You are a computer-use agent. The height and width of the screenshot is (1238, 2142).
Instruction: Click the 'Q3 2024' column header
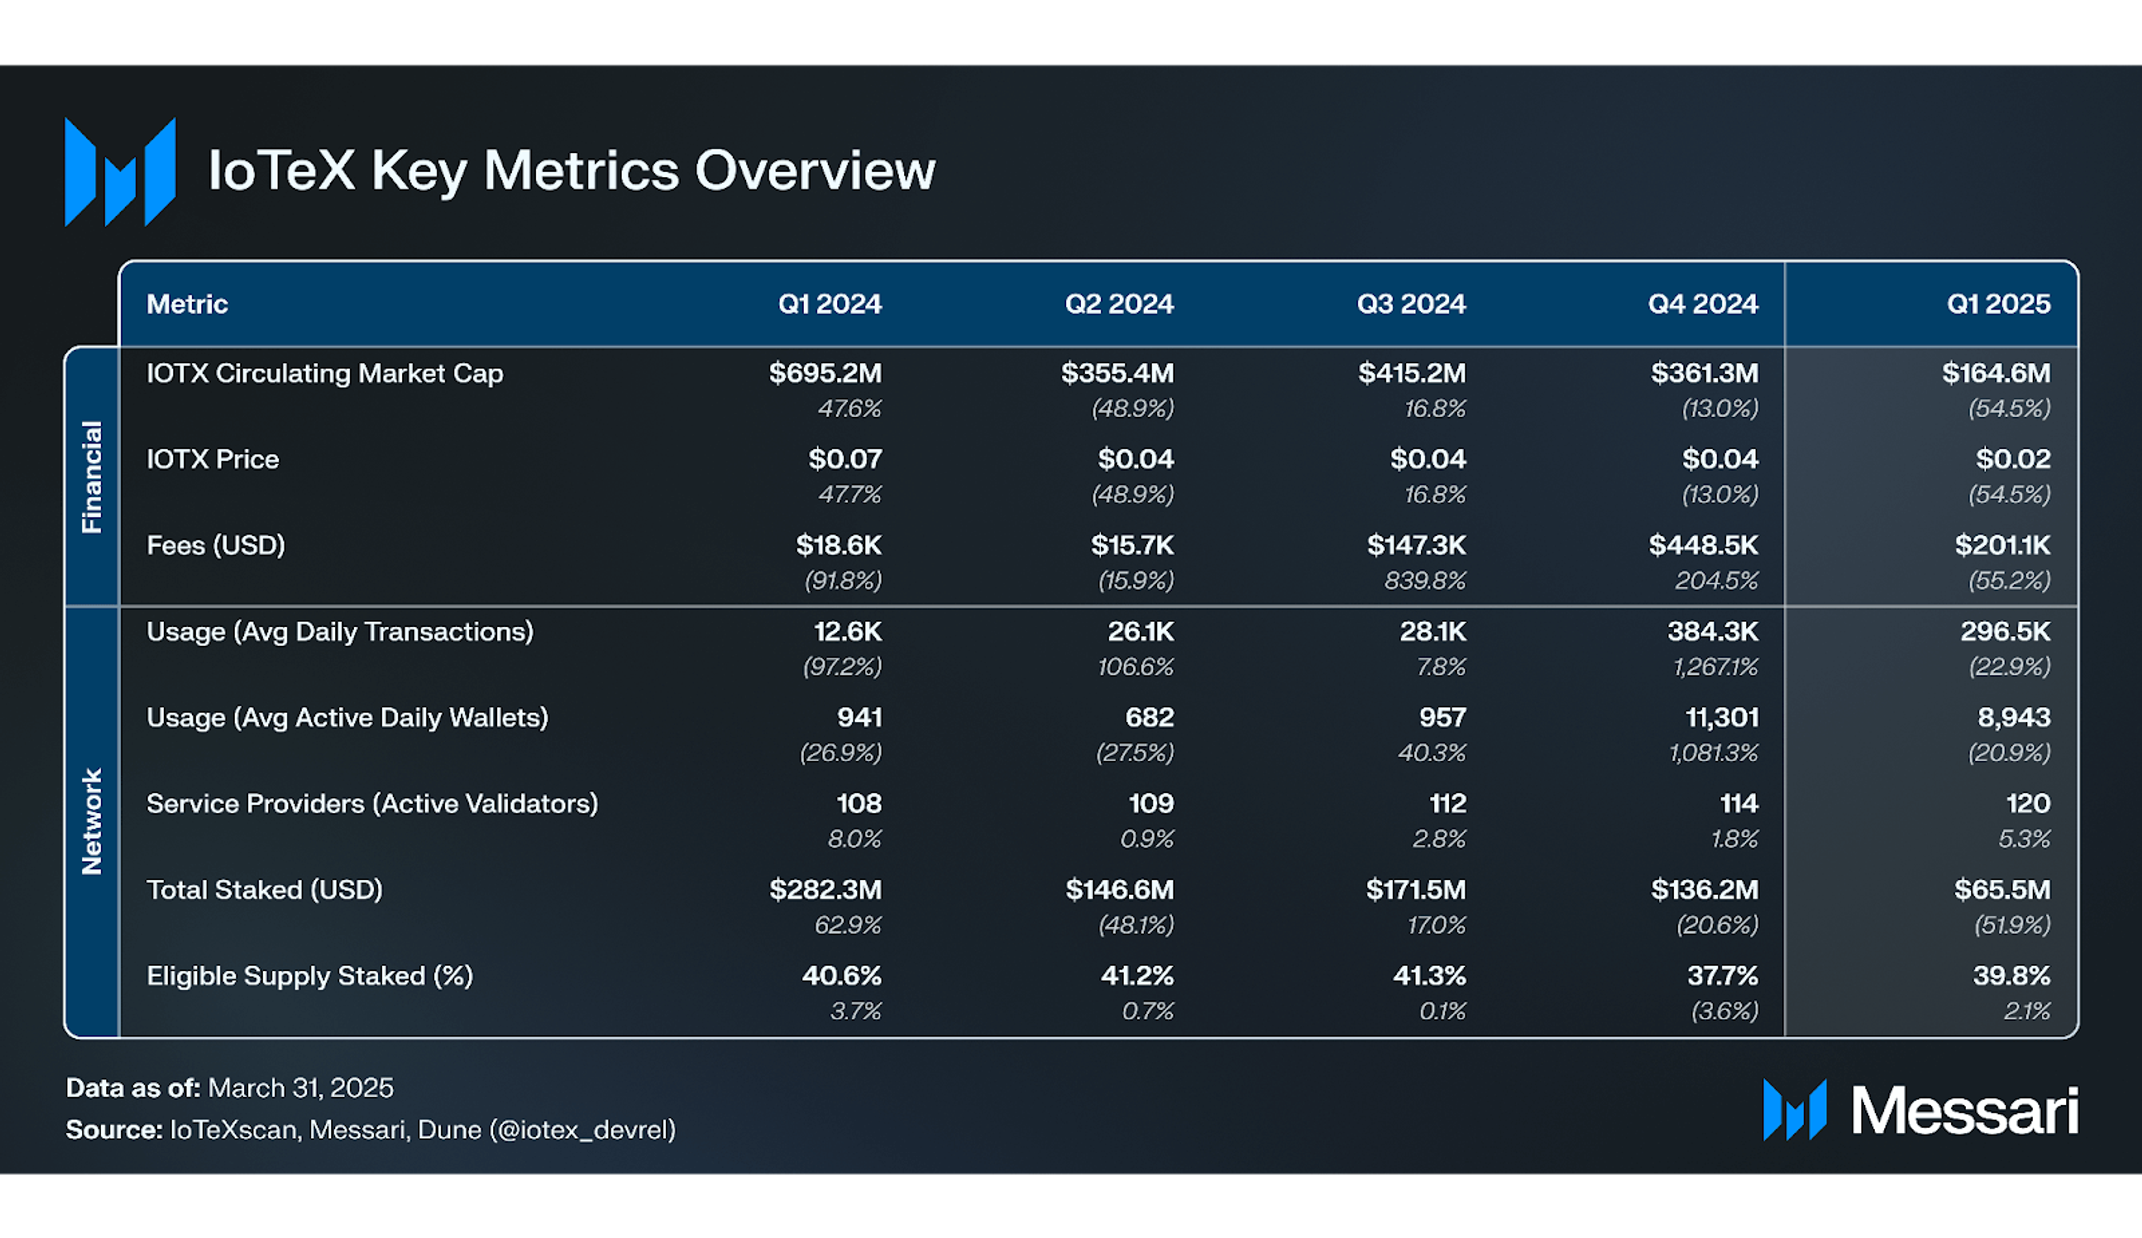[1411, 304]
